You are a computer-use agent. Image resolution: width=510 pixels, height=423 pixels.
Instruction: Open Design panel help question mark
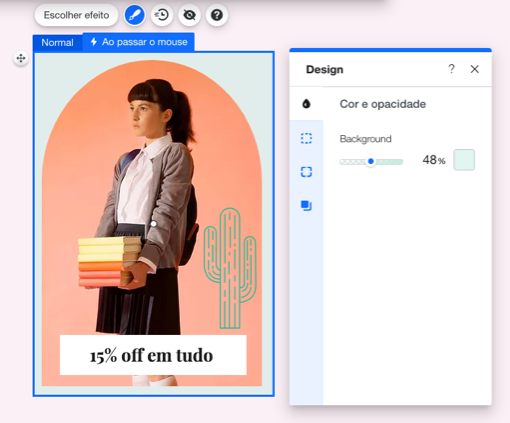(451, 69)
